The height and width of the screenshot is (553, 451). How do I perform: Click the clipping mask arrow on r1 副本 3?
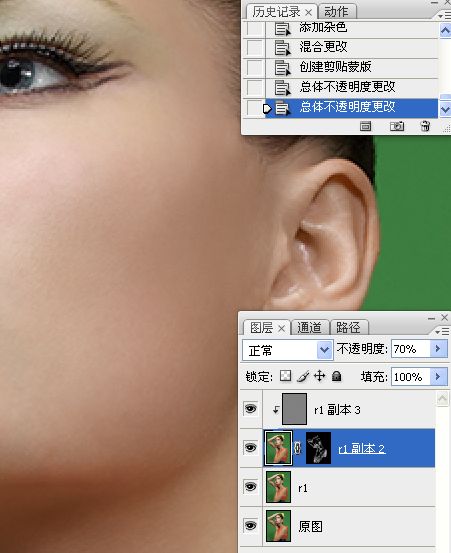[x=276, y=410]
